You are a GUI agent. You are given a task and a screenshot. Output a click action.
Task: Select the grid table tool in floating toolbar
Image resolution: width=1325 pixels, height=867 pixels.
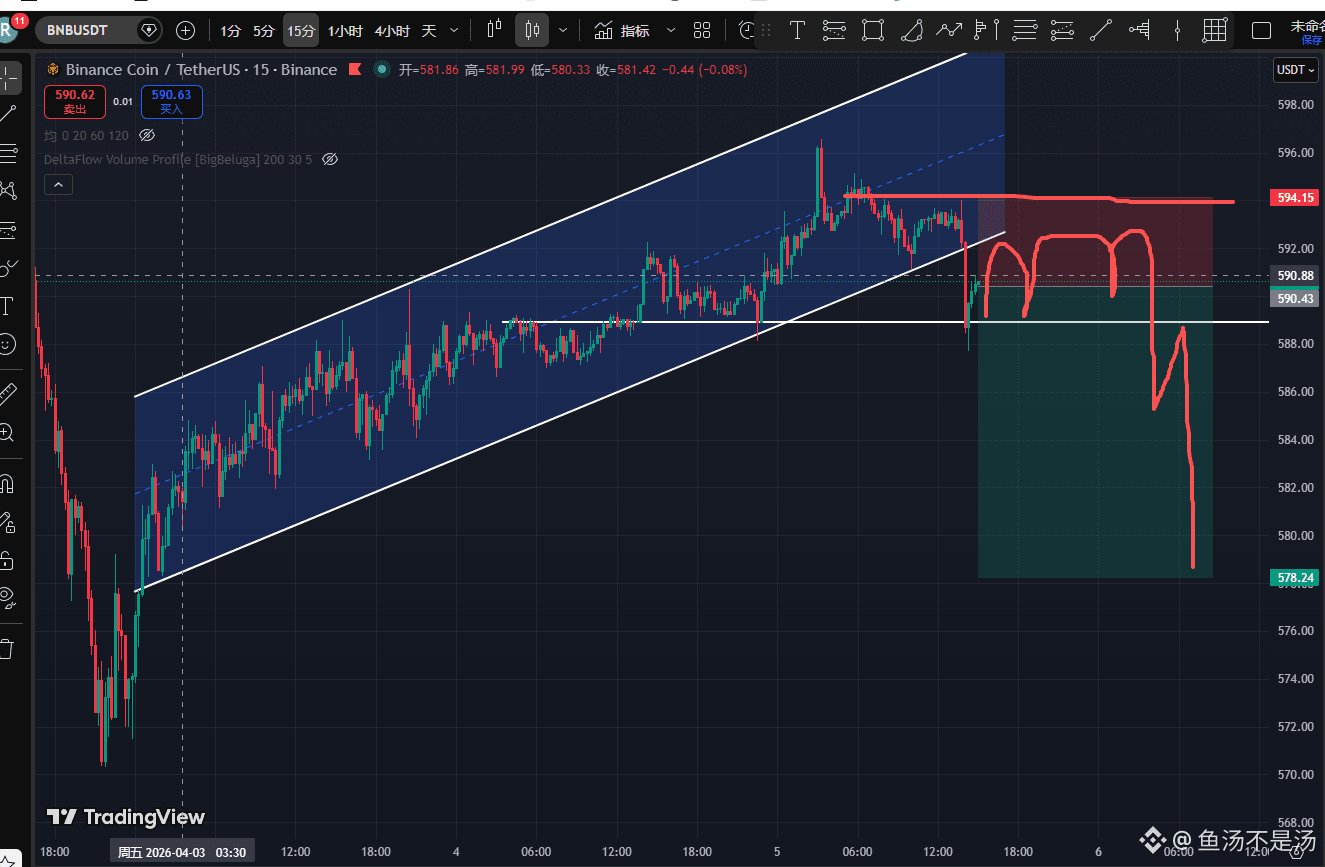pyautogui.click(x=1215, y=30)
